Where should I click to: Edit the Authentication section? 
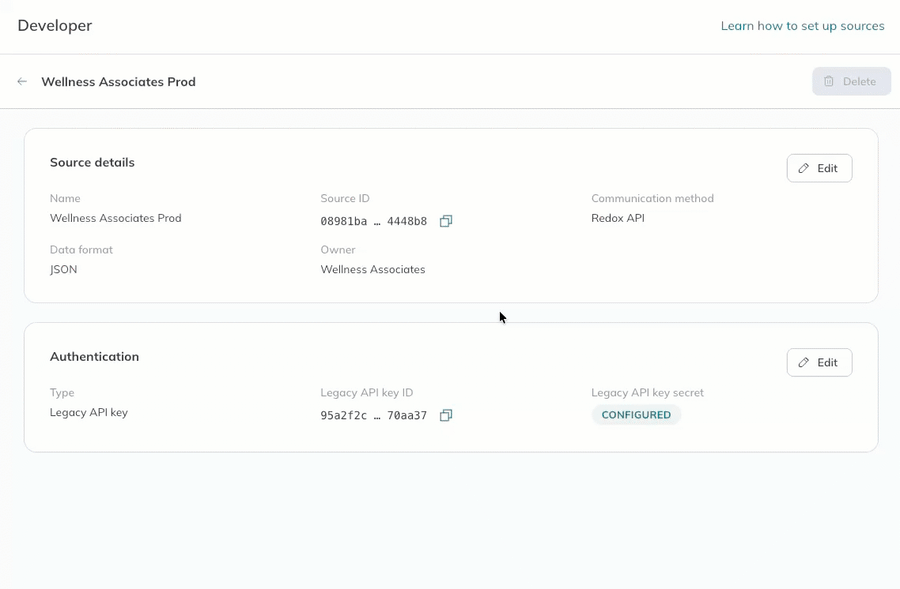[819, 362]
